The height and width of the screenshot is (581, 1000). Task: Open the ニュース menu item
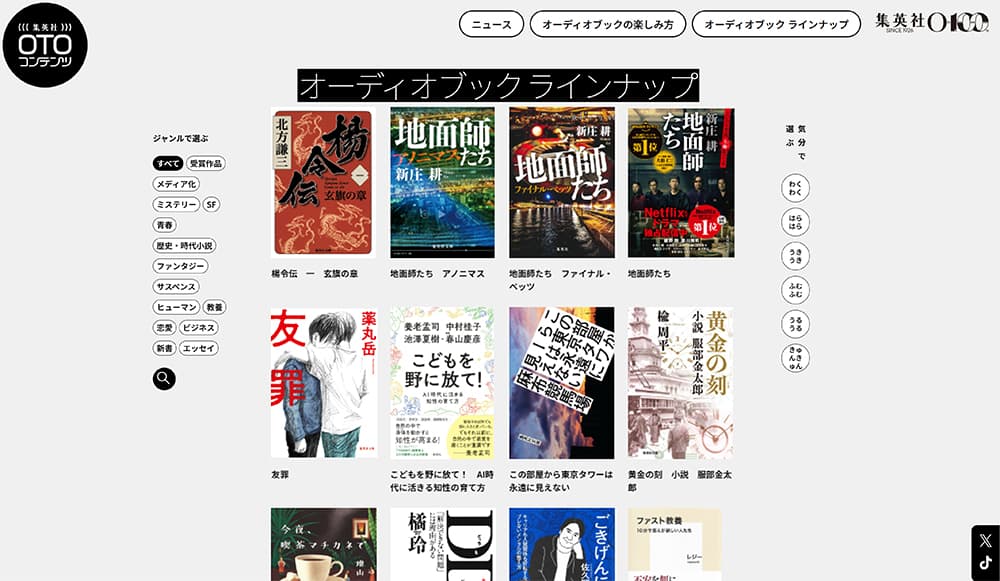[x=491, y=24]
